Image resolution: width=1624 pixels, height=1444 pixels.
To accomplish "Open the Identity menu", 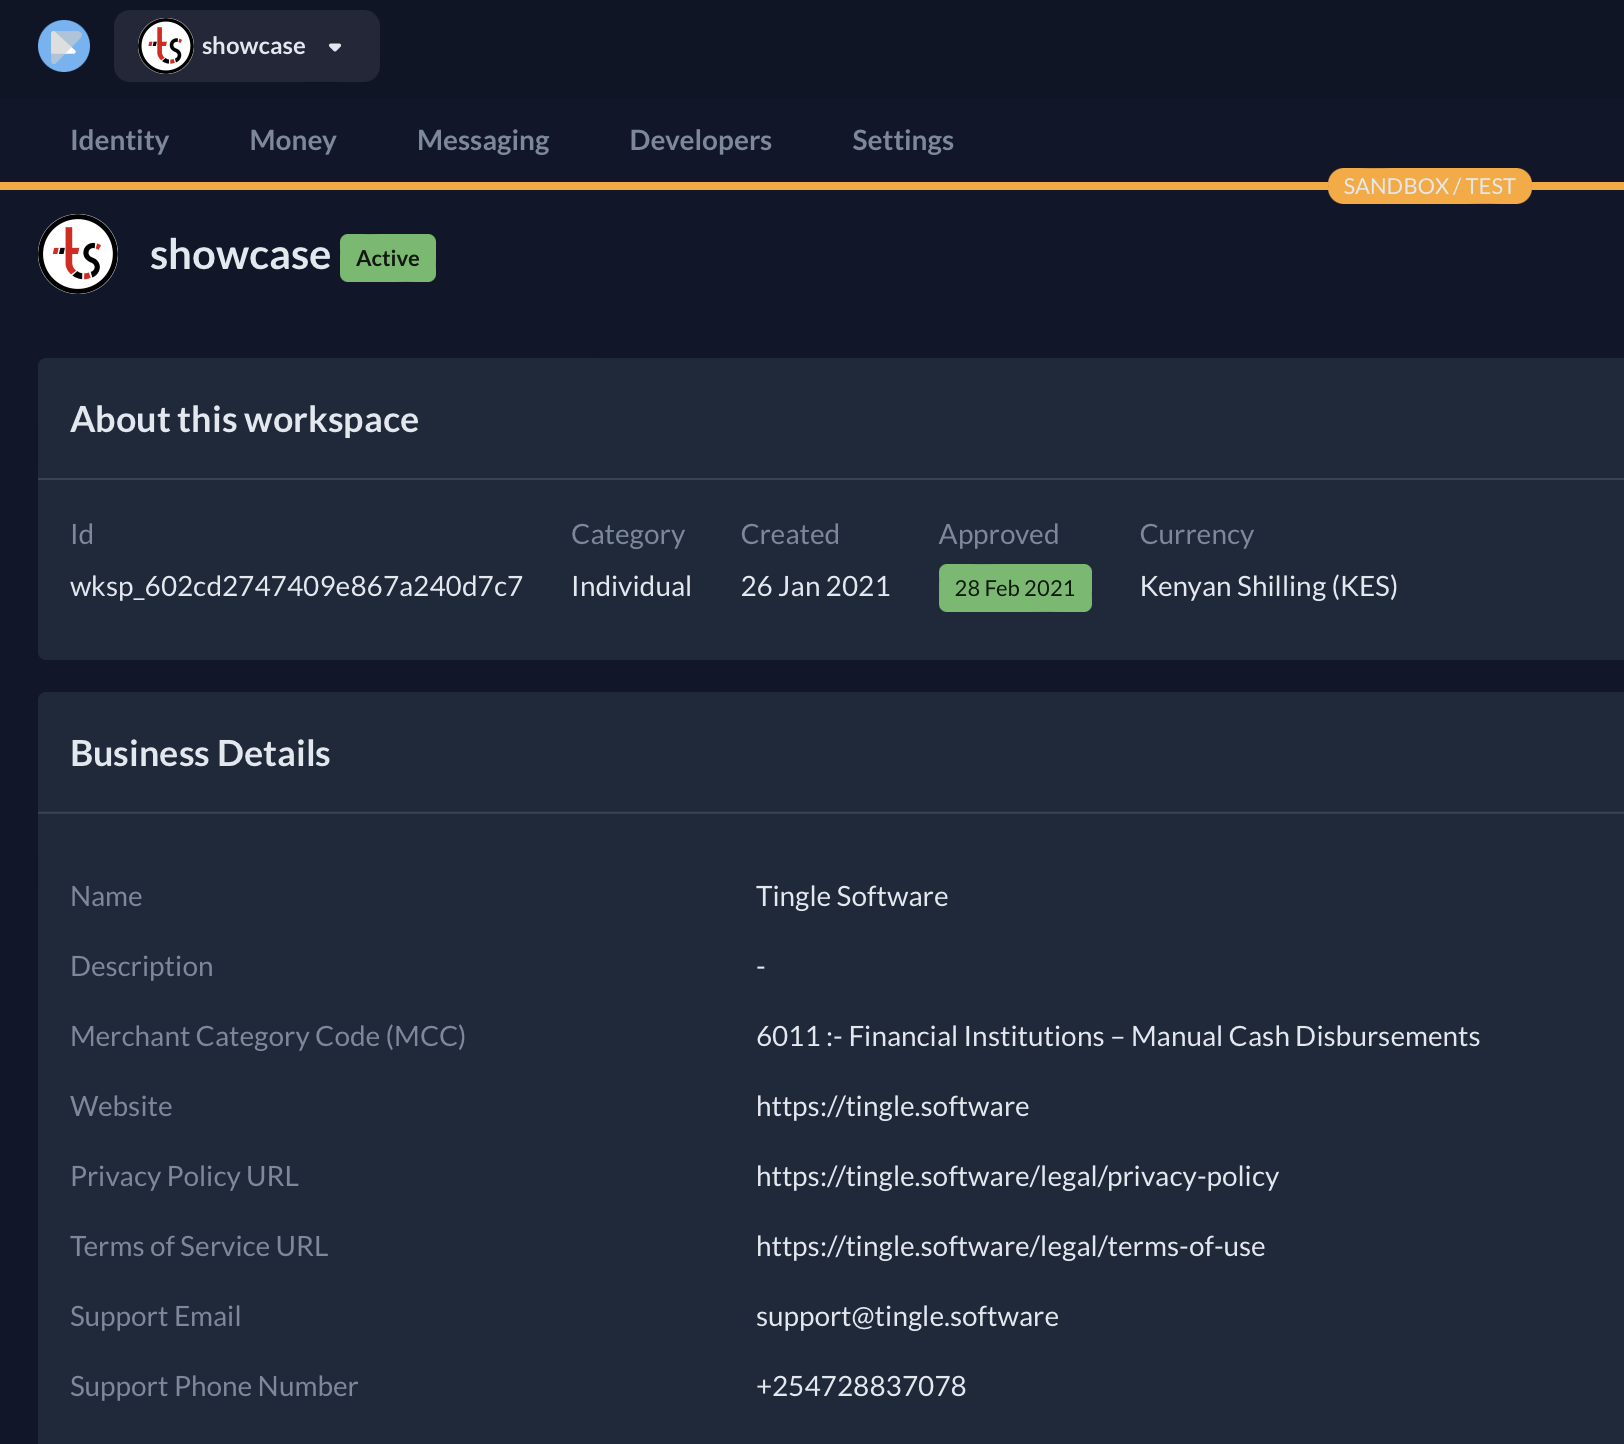I will 119,140.
